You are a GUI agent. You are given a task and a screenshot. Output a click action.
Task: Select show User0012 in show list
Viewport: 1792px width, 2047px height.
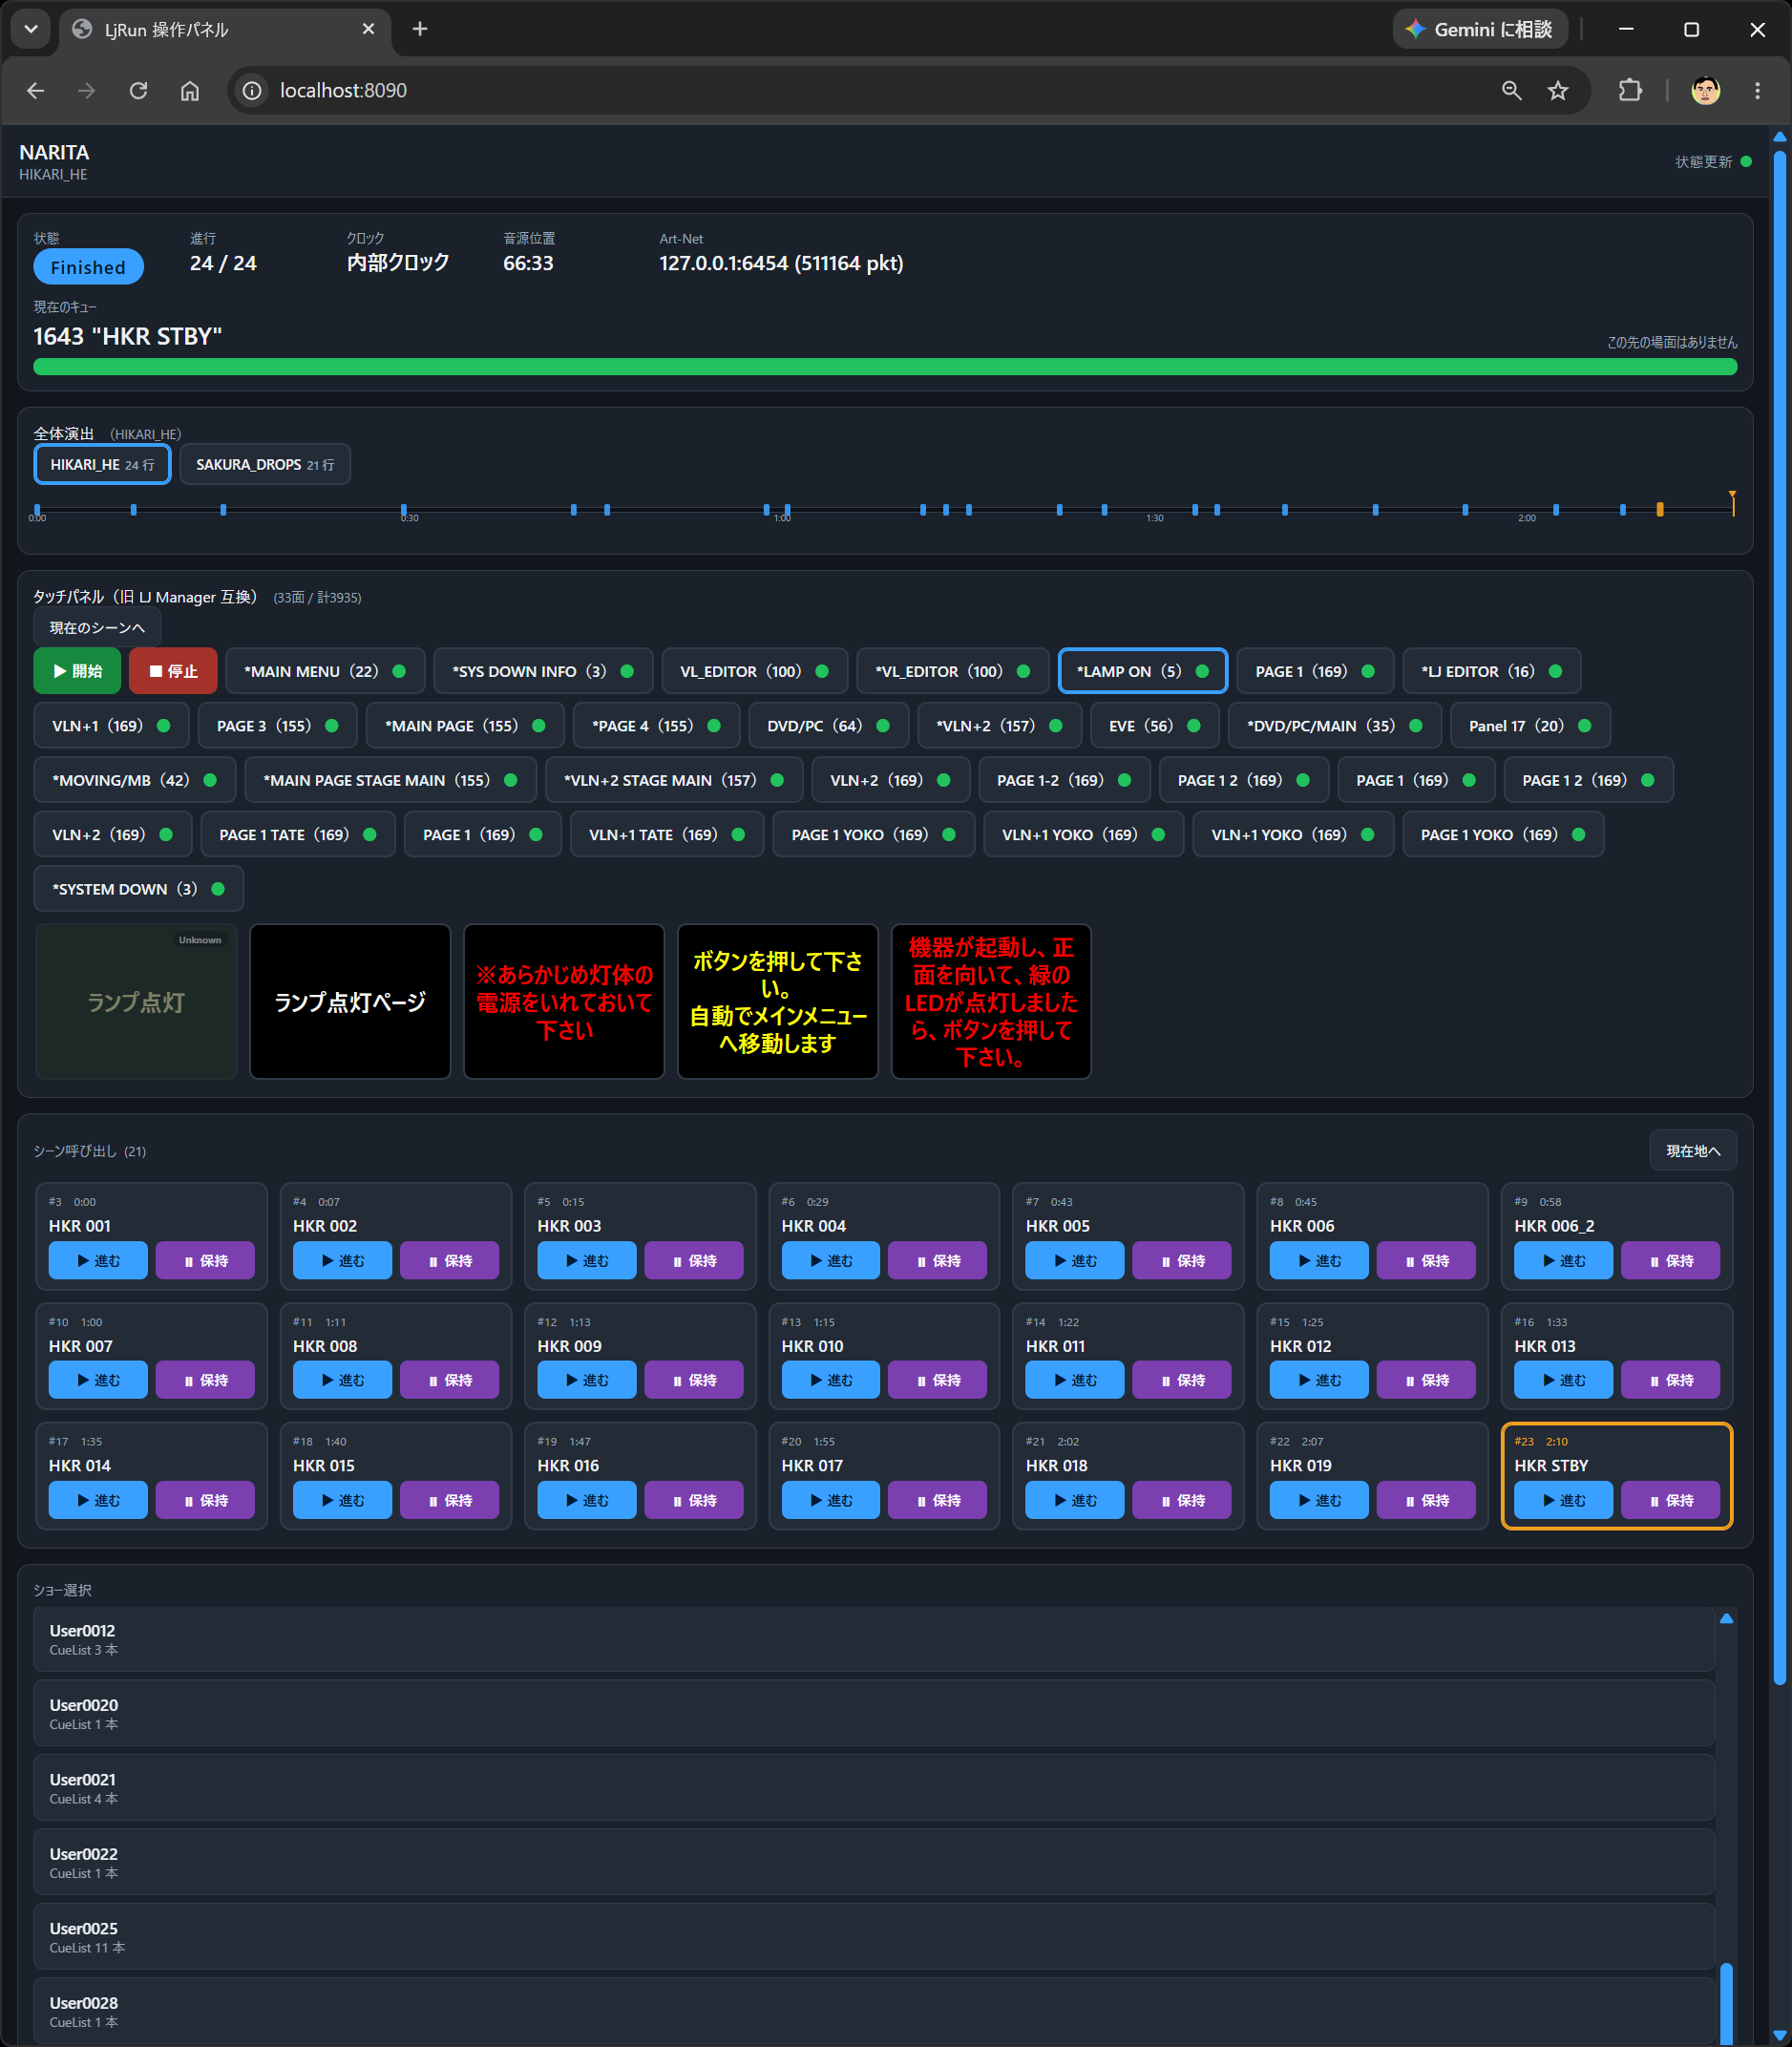[x=874, y=1638]
